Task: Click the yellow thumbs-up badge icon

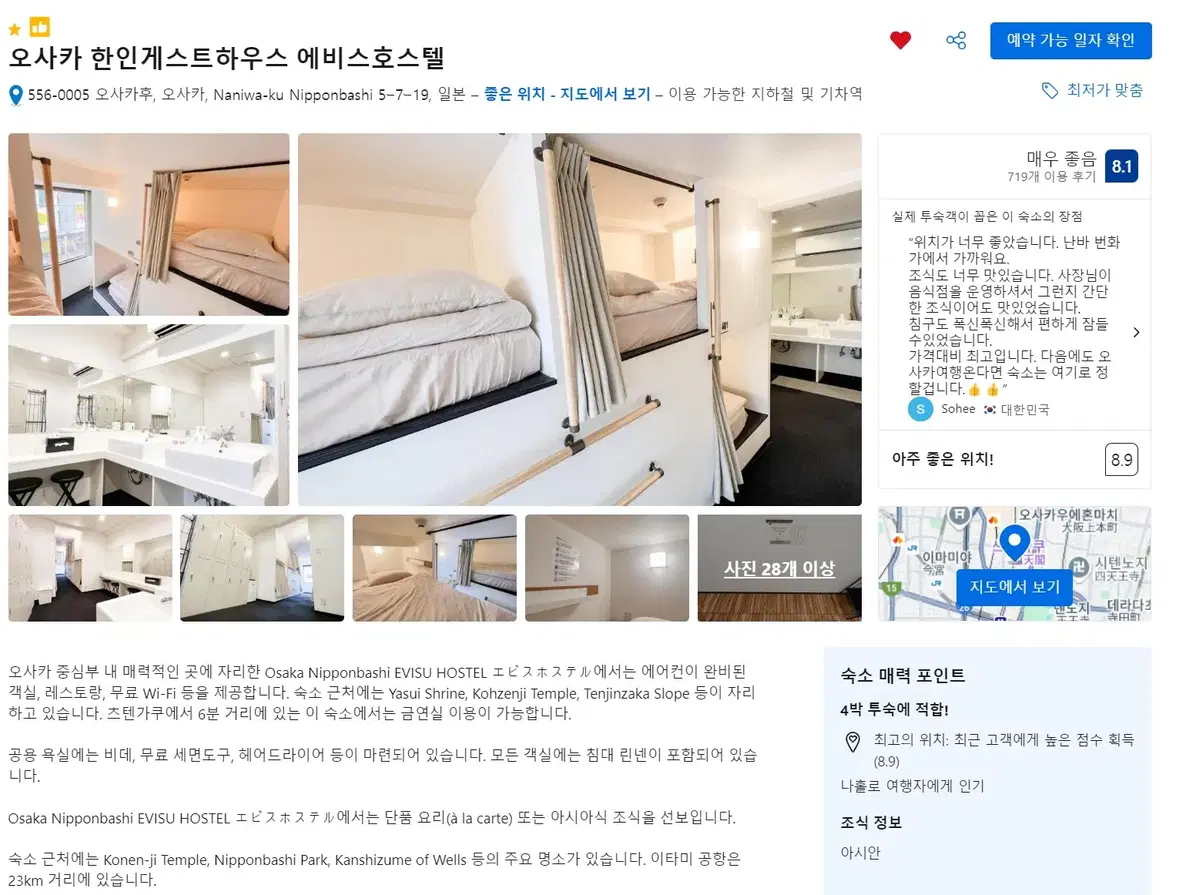Action: [x=40, y=28]
